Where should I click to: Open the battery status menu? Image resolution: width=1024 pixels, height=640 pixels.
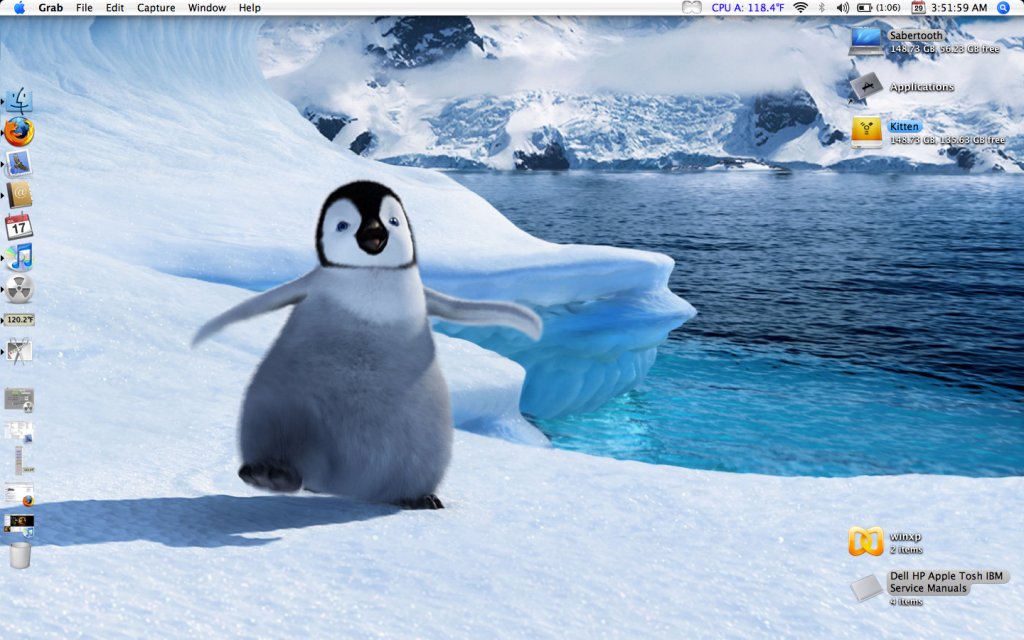878,8
